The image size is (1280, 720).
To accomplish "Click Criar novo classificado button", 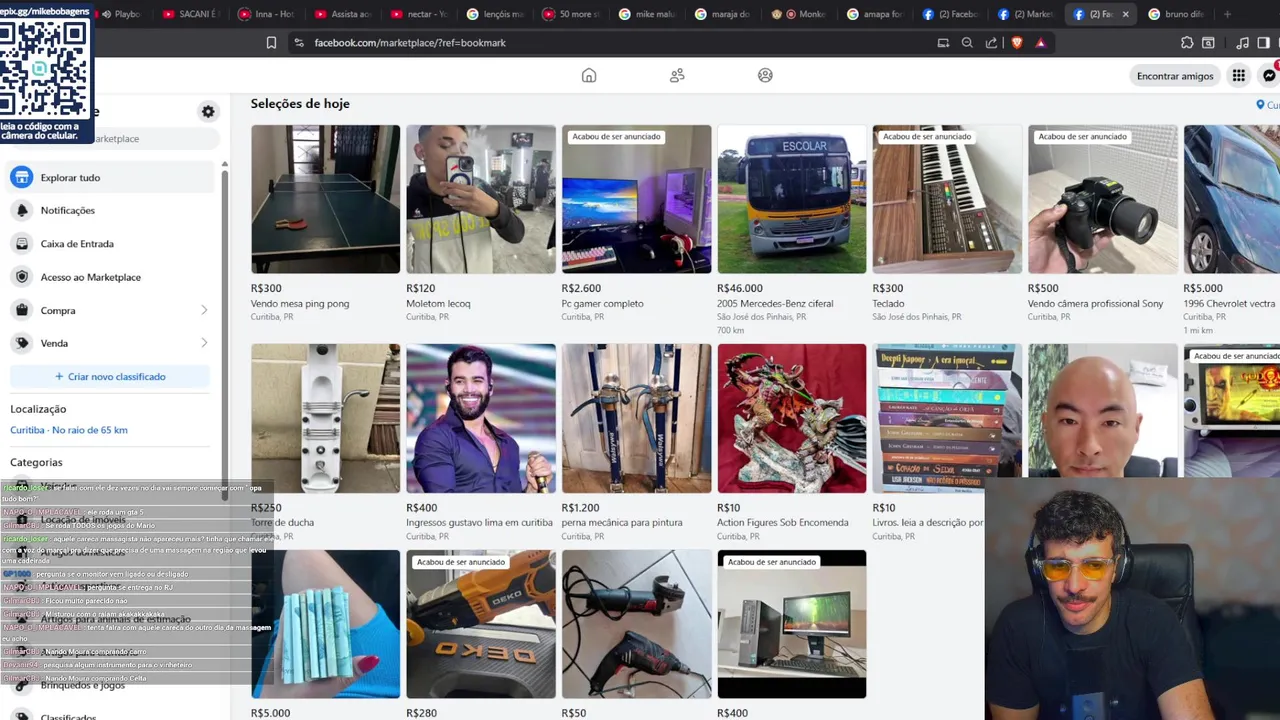I will click(110, 377).
